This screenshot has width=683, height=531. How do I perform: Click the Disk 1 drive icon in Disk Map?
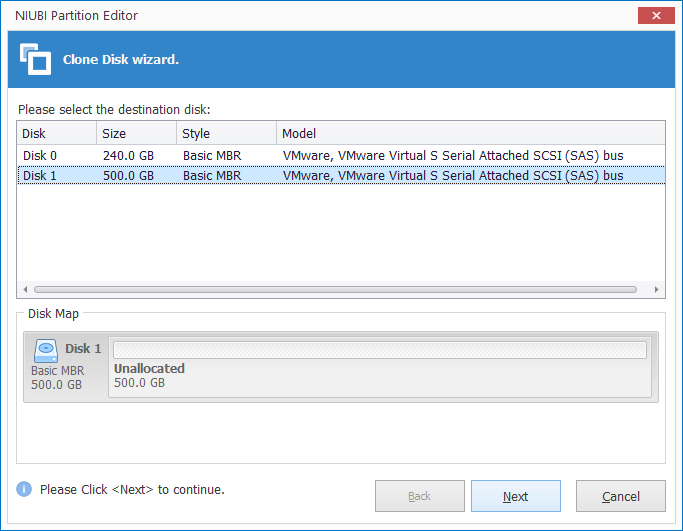tap(46, 350)
